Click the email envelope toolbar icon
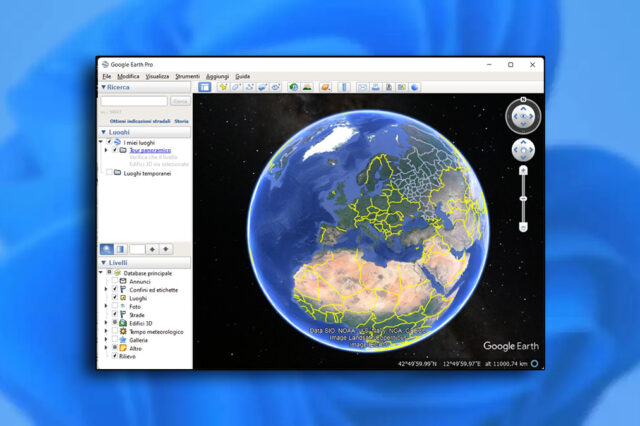 click(x=361, y=87)
